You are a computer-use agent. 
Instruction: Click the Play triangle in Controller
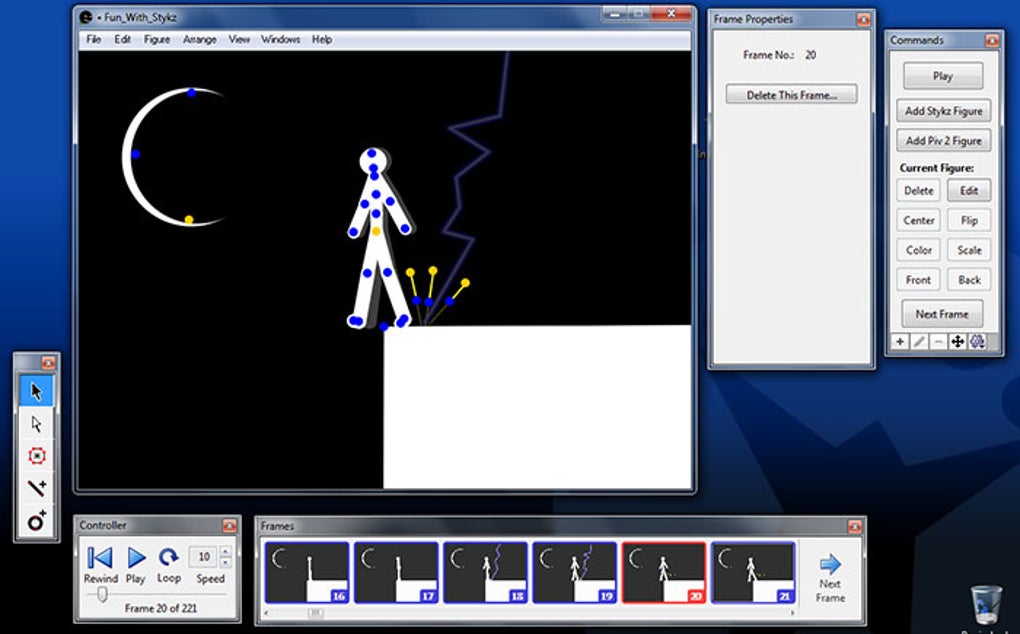pyautogui.click(x=136, y=558)
